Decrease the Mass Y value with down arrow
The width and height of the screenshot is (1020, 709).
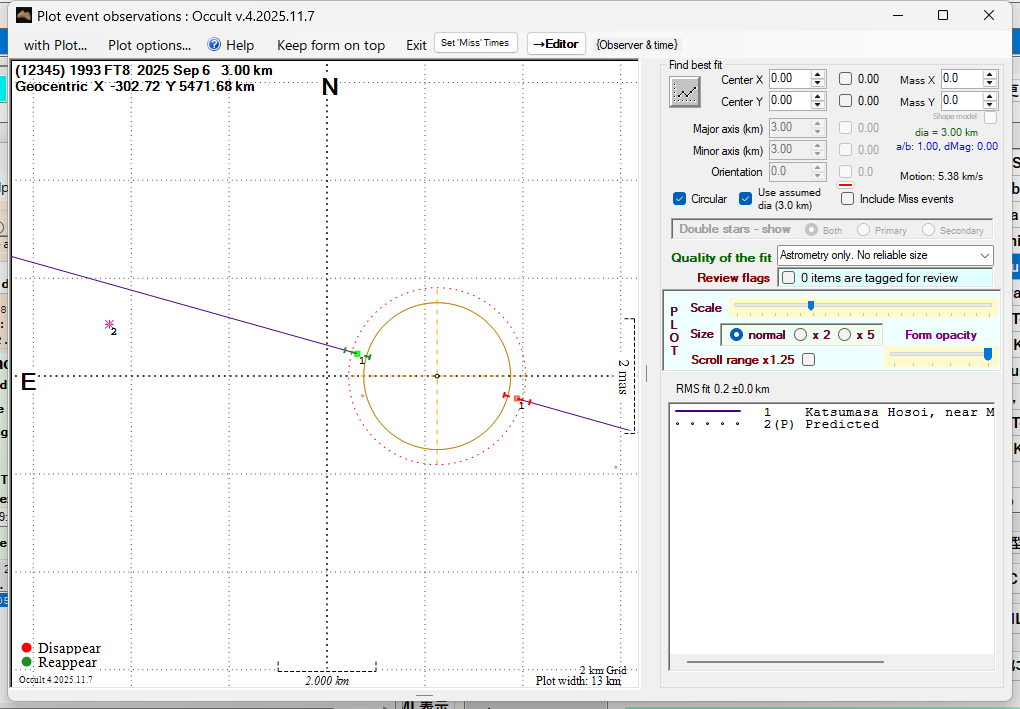[989, 105]
